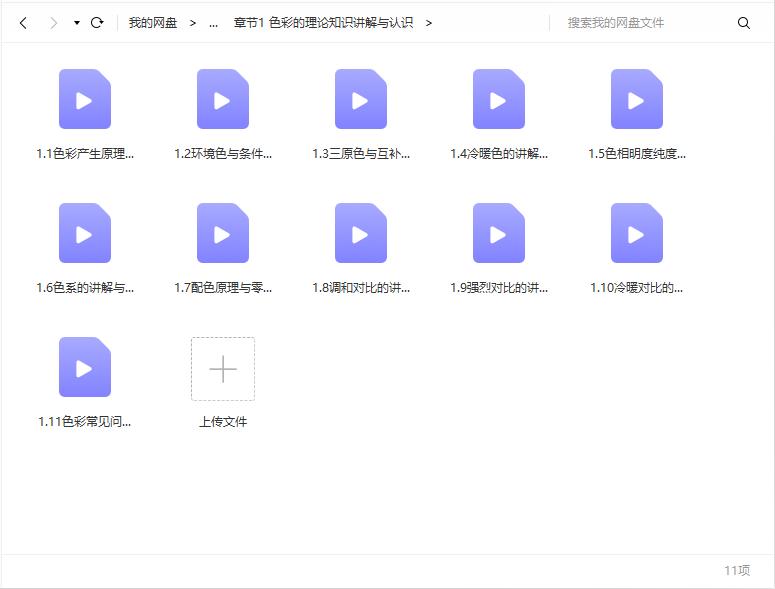Go back with the left arrow
The image size is (775, 589).
click(x=23, y=23)
